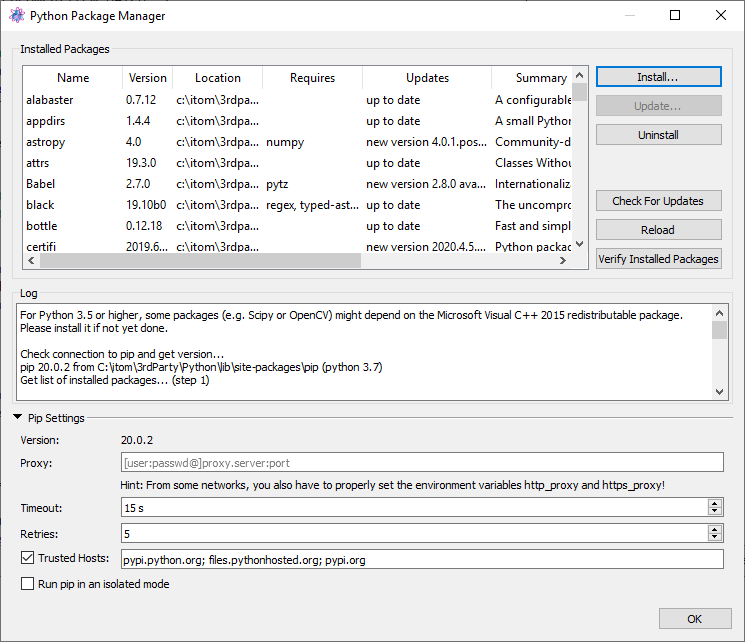745x642 pixels.
Task: Sort packages by the Name column header
Action: [73, 78]
